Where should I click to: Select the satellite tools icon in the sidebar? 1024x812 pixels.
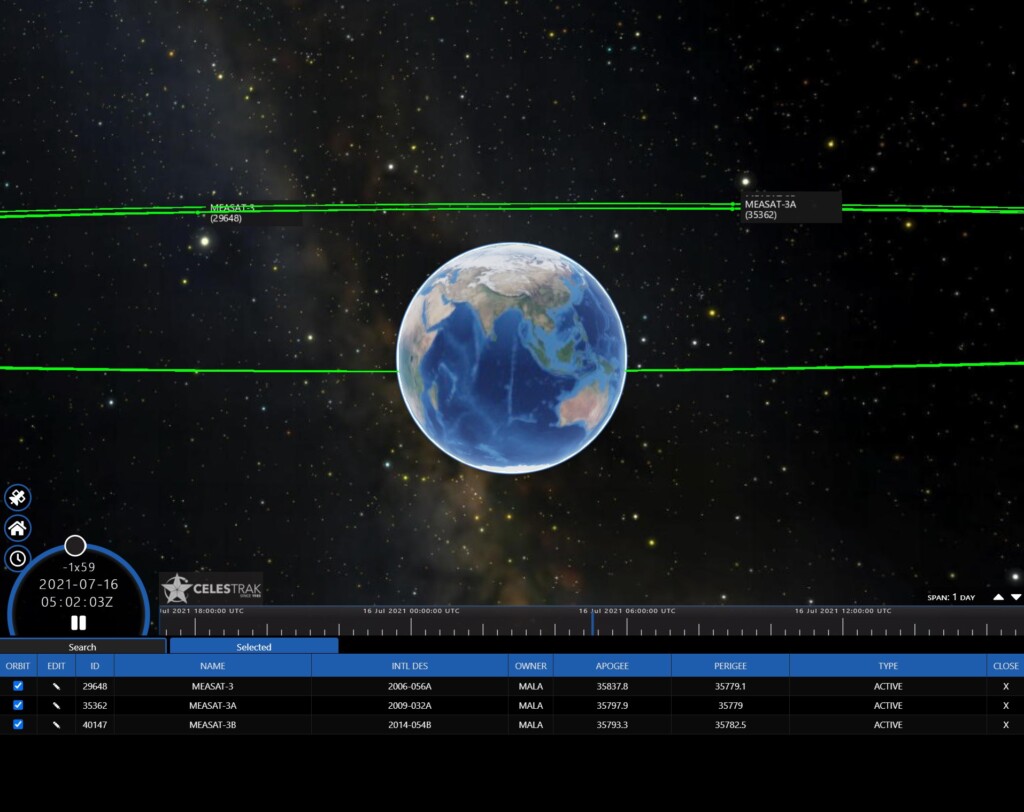(x=17, y=497)
